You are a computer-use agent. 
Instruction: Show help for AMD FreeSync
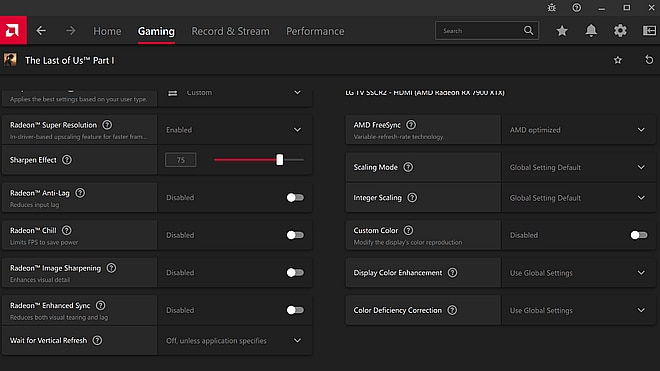pyautogui.click(x=411, y=125)
